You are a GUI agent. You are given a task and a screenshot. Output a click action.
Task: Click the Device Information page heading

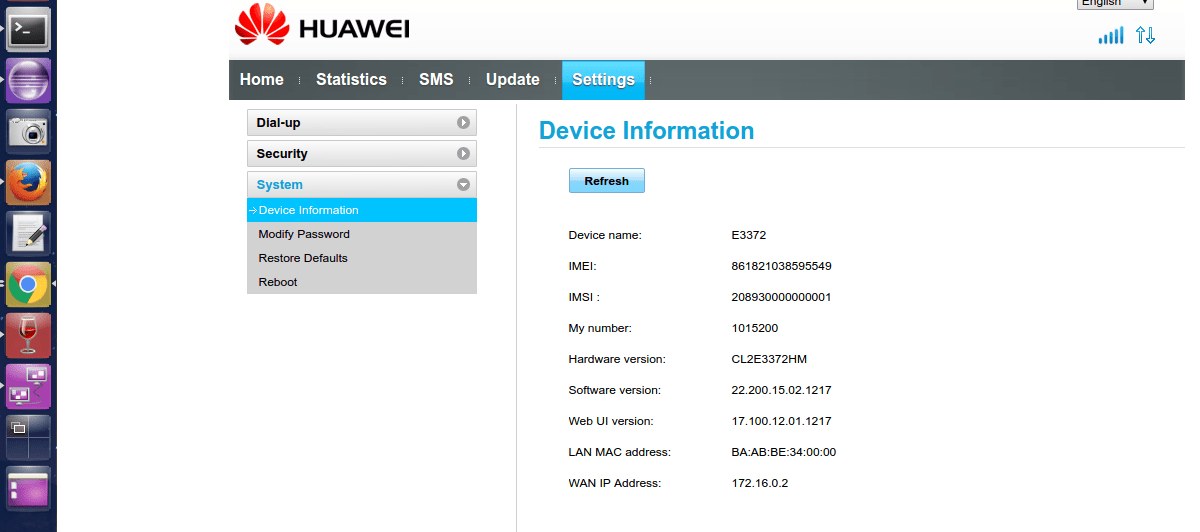tap(646, 131)
